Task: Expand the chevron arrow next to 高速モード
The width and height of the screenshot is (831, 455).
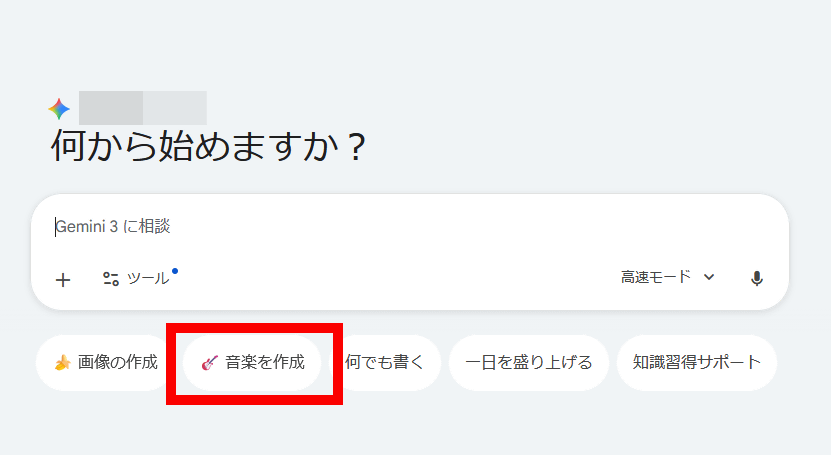Action: pyautogui.click(x=709, y=277)
